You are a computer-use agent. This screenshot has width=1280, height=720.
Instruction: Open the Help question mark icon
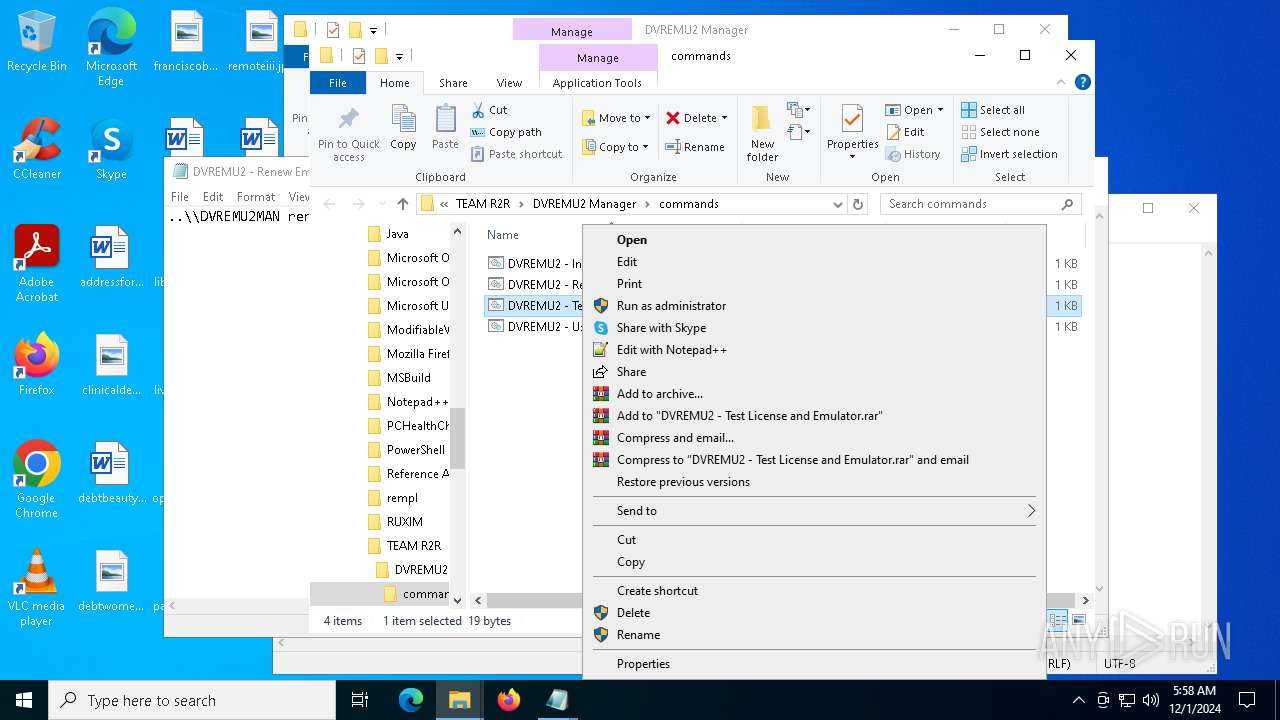(x=1083, y=83)
